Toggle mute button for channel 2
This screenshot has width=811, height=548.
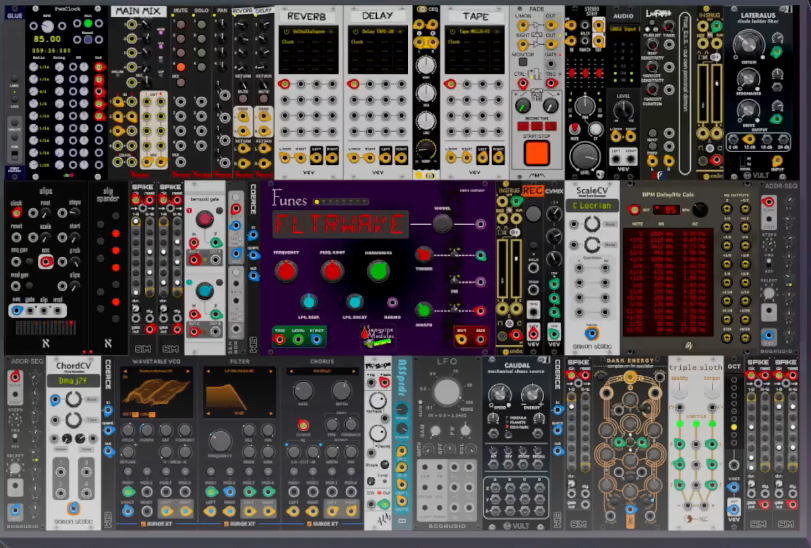click(181, 38)
